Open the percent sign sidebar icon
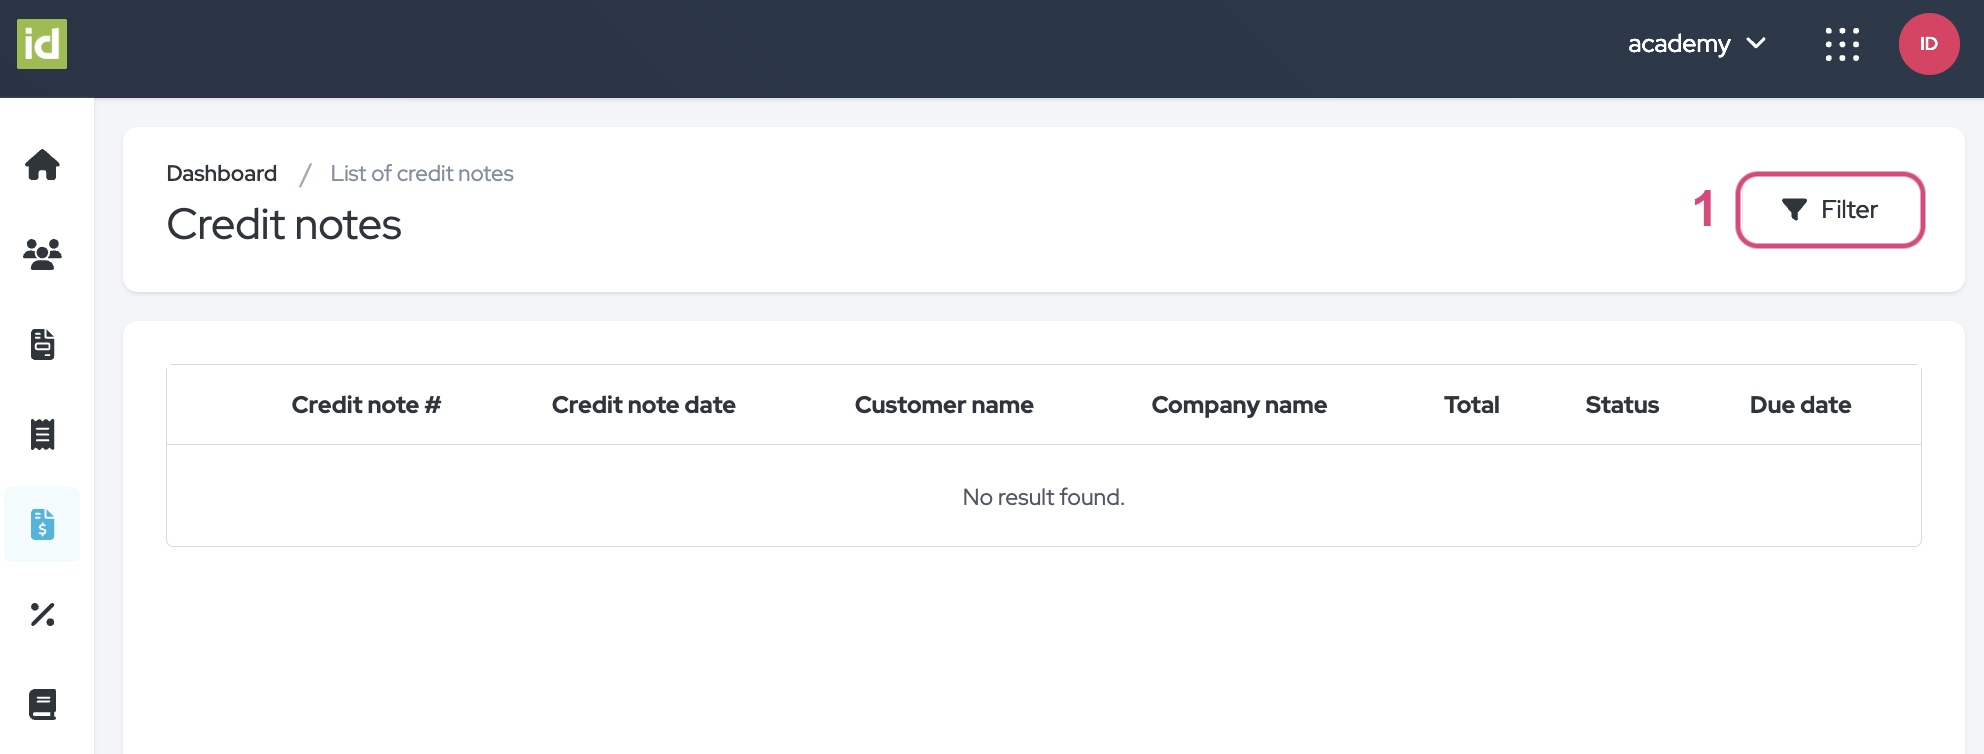The height and width of the screenshot is (754, 1984). click(42, 614)
